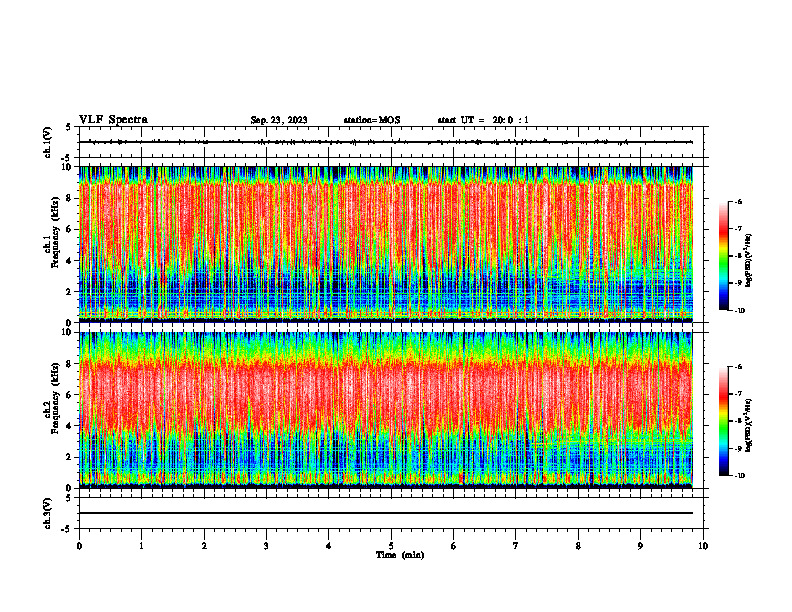Click the "-8" tick label on the ch.1 color bar

click(x=738, y=256)
